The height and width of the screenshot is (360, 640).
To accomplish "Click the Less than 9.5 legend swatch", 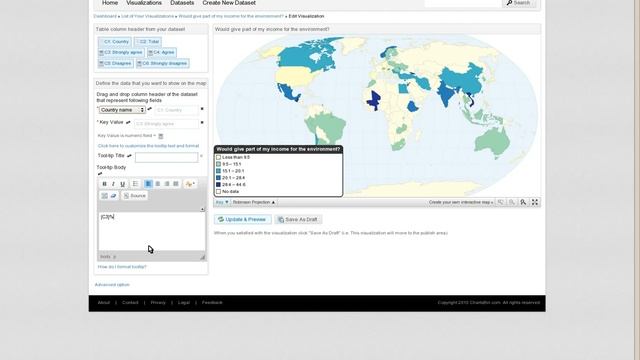I will coord(218,157).
